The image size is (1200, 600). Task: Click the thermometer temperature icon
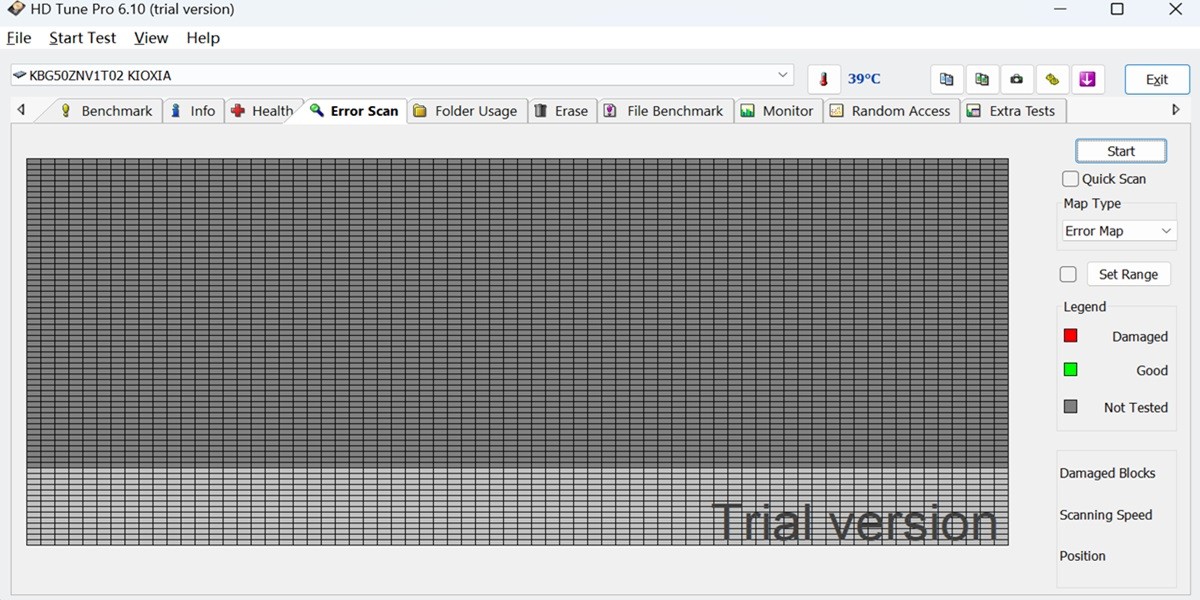823,79
